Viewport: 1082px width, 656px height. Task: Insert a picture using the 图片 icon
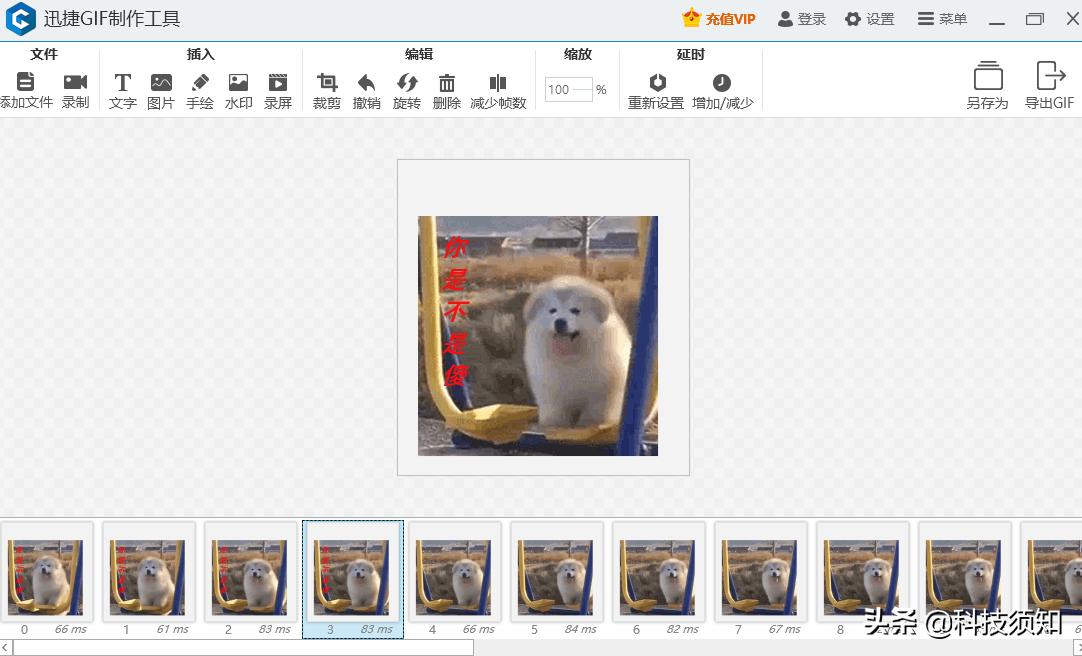pos(161,83)
